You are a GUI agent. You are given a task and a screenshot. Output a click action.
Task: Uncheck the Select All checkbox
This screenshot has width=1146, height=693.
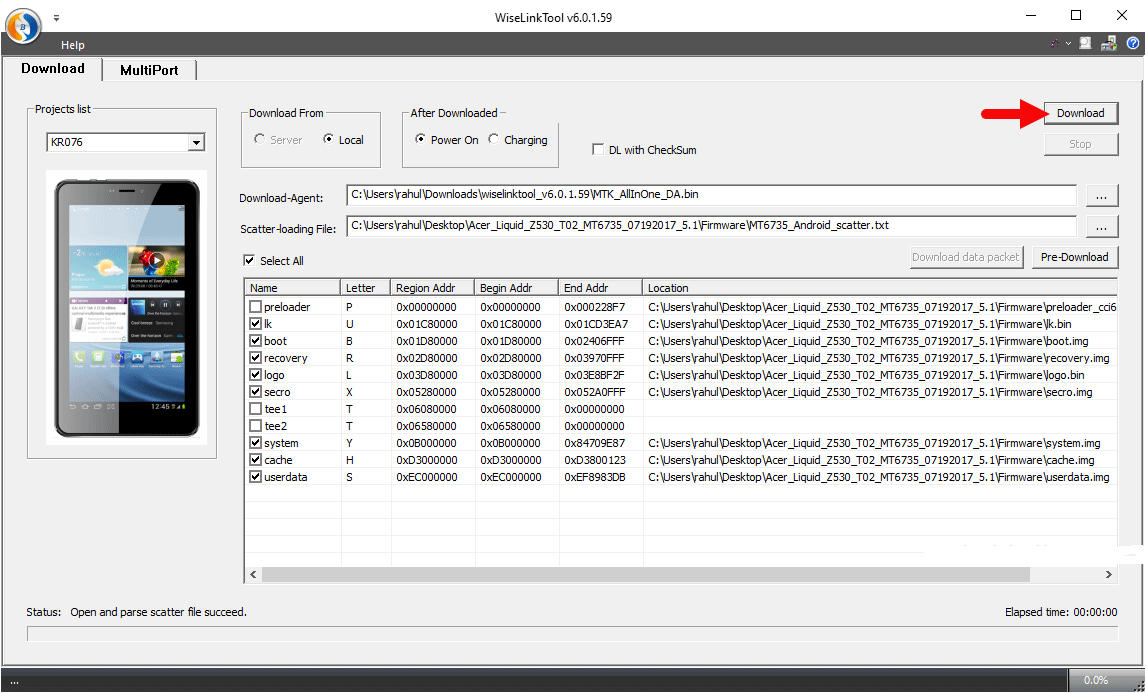tap(249, 261)
